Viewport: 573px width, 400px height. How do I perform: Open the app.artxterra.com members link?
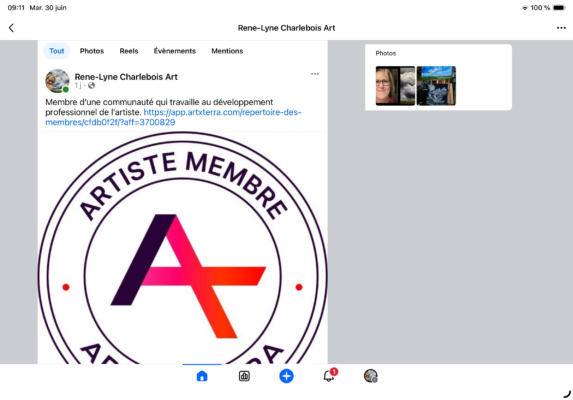coord(173,117)
